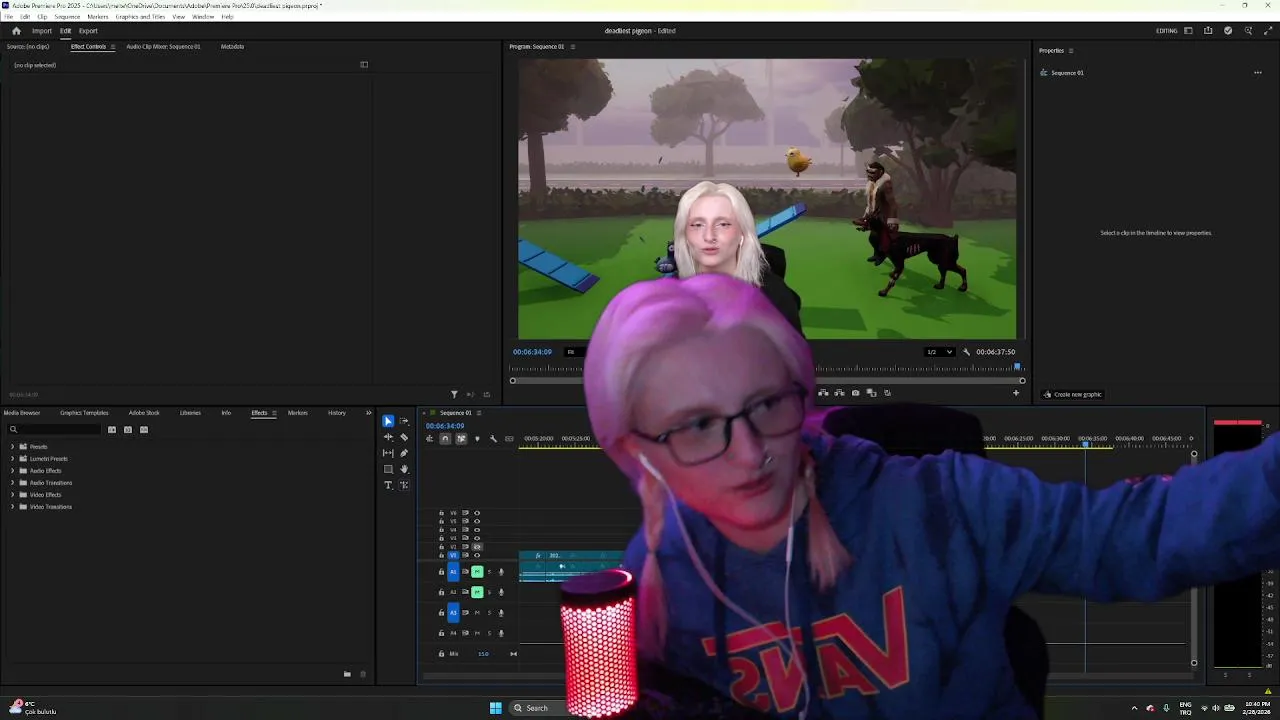
Task: Open playback resolution 1/2 dropdown
Action: click(x=938, y=352)
